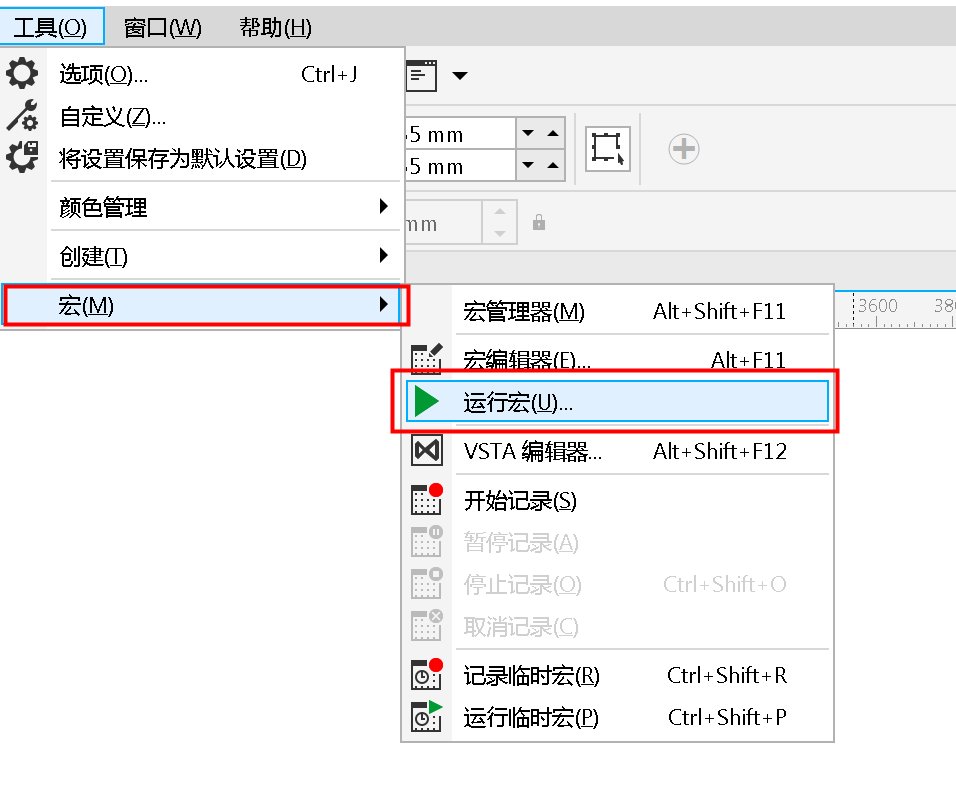Click the VSTA 编辑器 icon
Screen dimensions: 956x797
[x=425, y=450]
